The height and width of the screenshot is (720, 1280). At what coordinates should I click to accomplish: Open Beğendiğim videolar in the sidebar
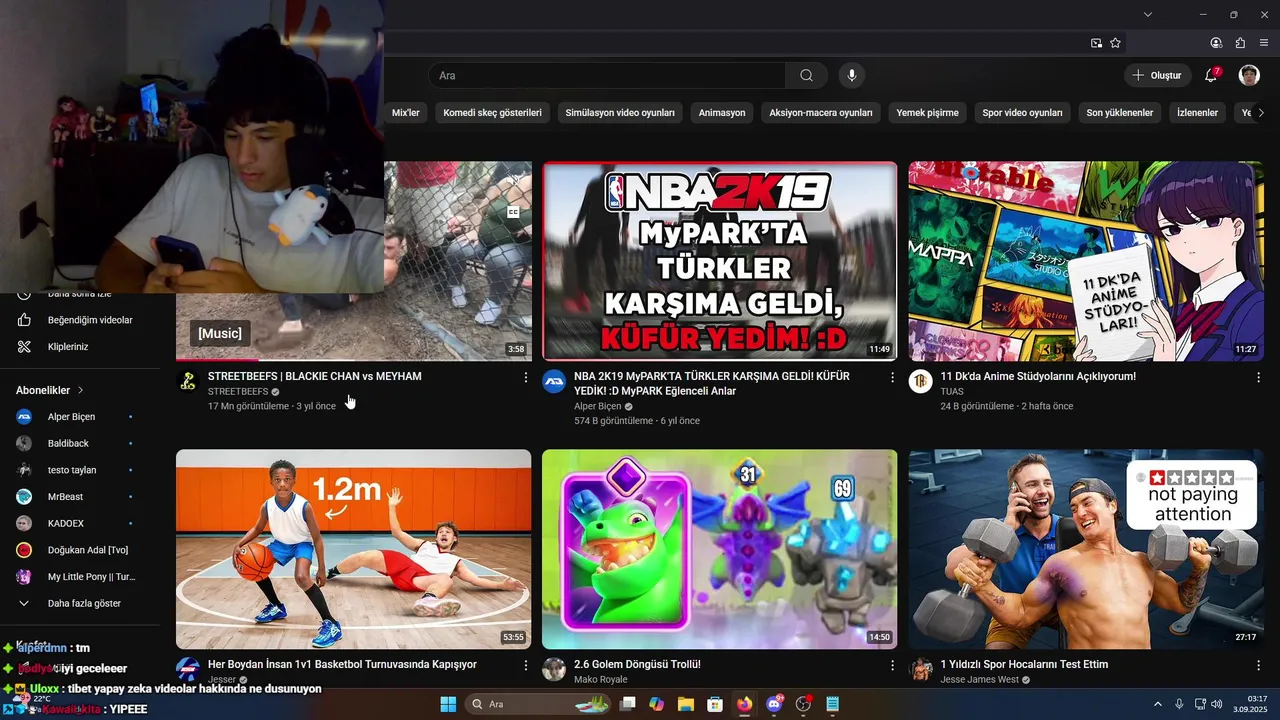click(80, 320)
